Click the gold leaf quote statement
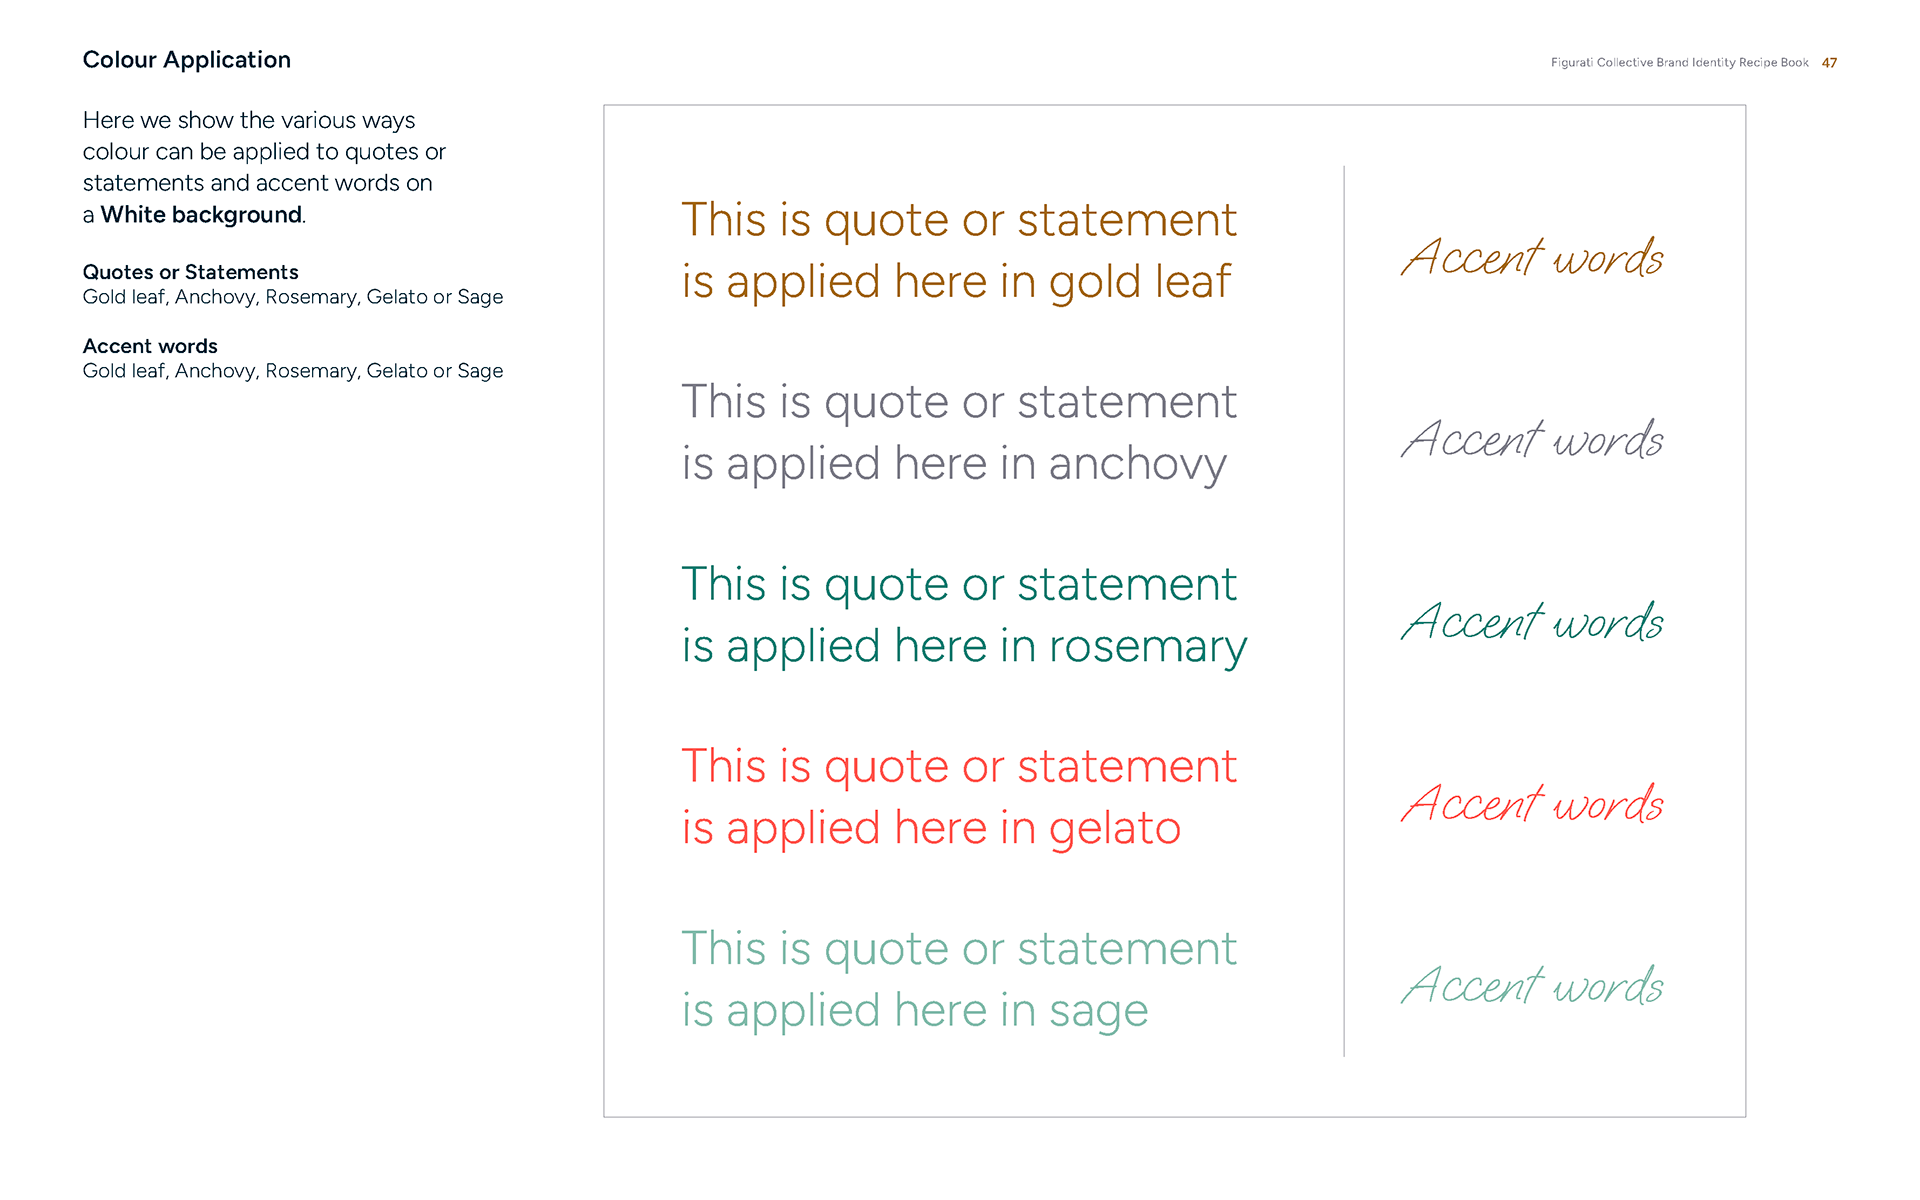This screenshot has width=1920, height=1200. [958, 251]
